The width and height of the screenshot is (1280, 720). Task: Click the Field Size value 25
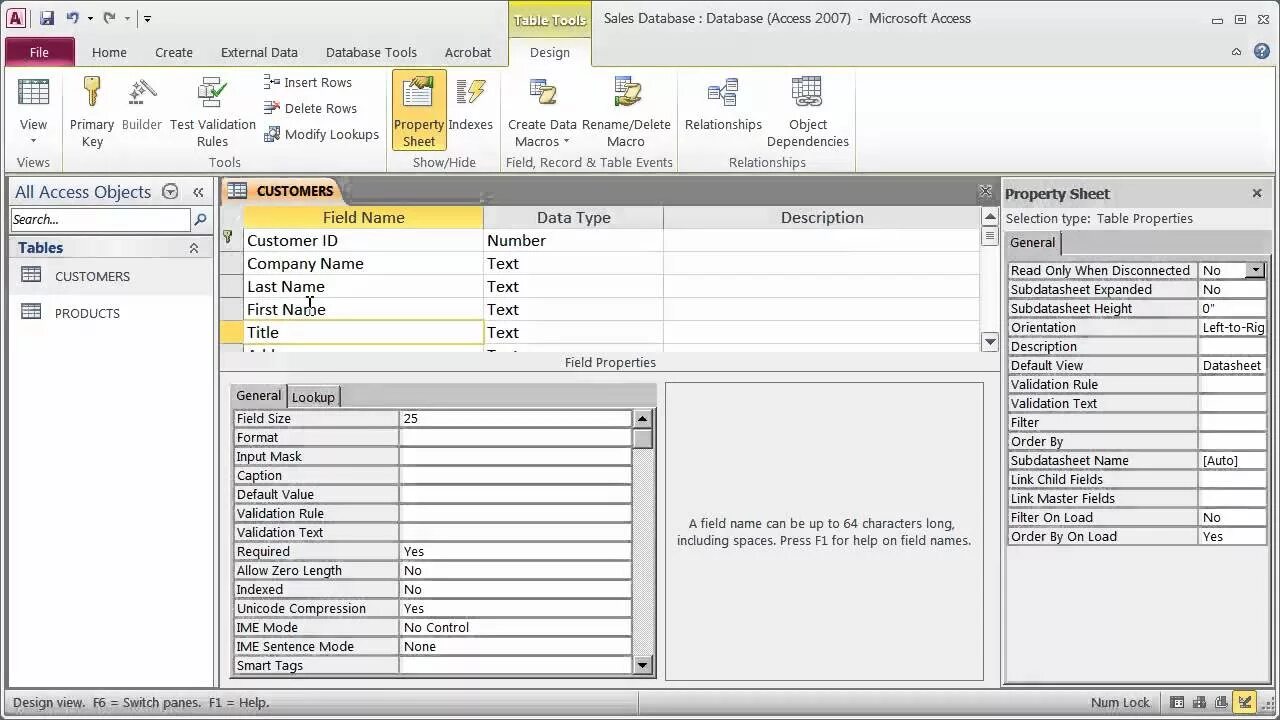pos(515,418)
